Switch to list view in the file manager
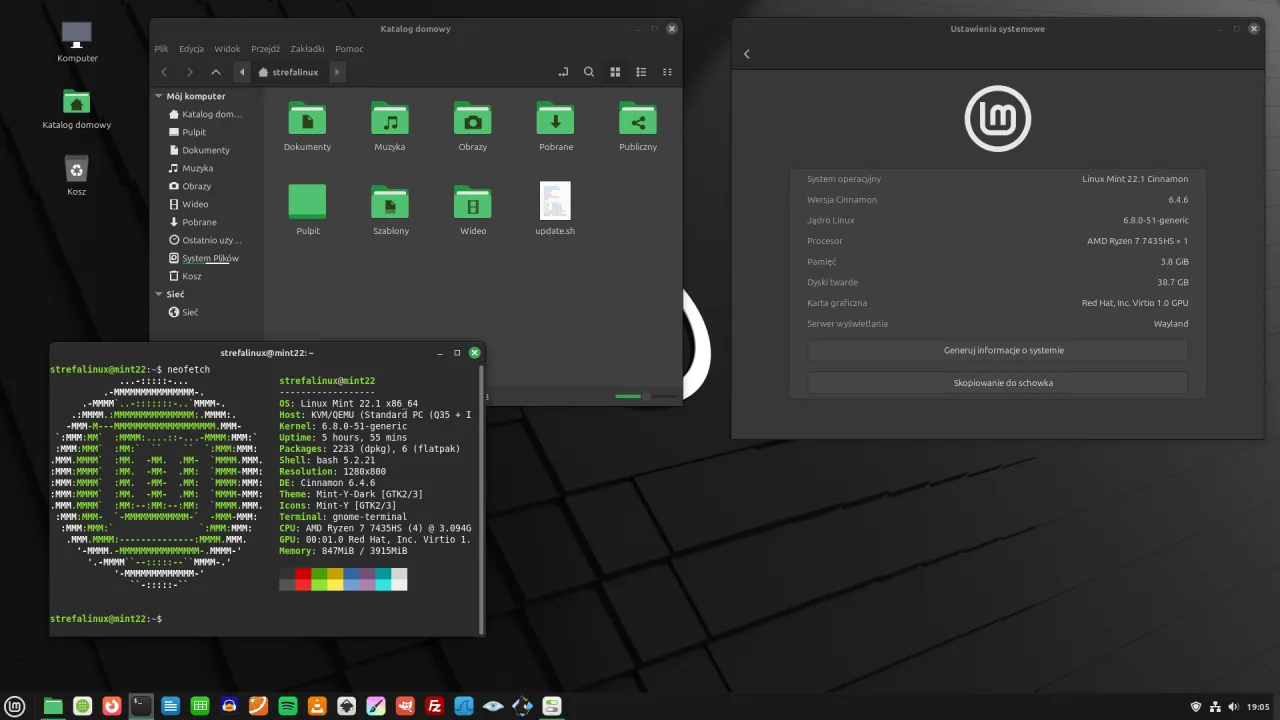Image resolution: width=1280 pixels, height=720 pixels. coord(641,72)
